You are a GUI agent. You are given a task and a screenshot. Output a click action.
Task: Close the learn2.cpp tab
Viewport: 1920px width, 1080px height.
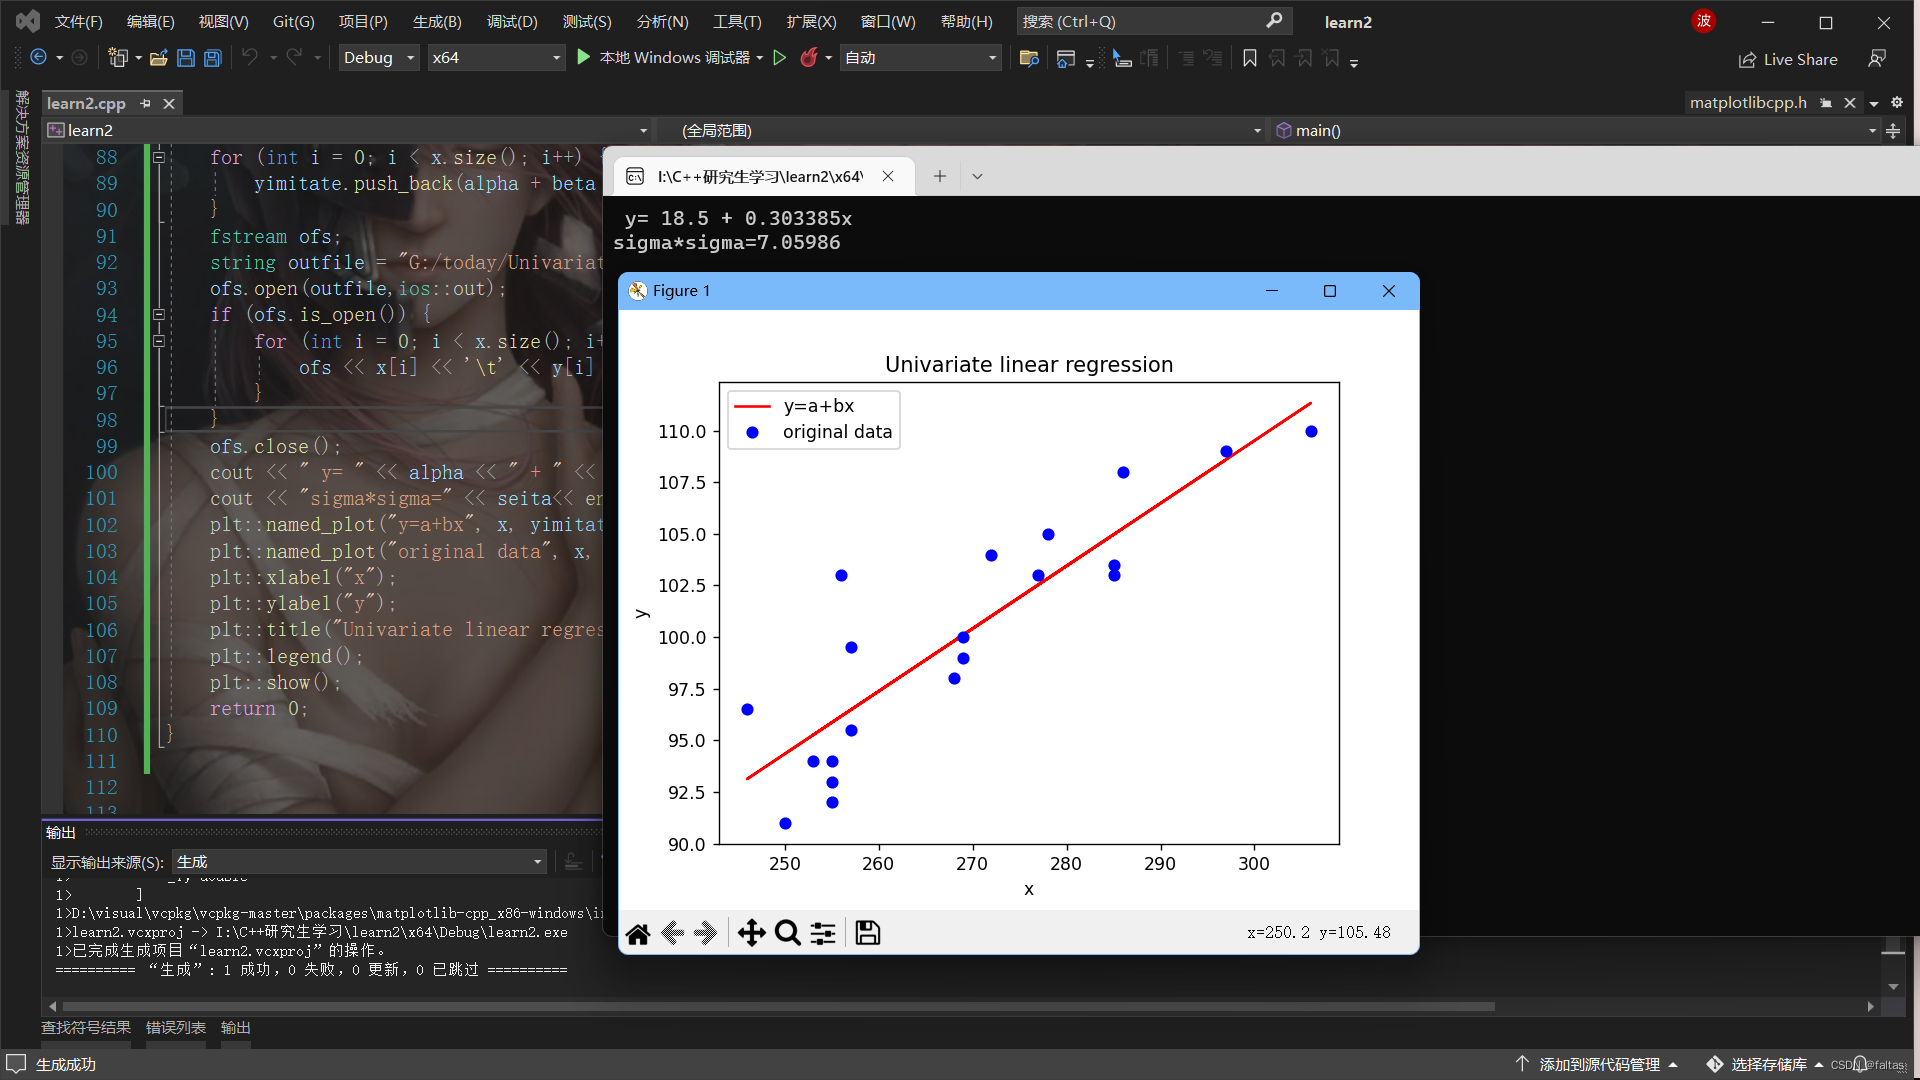coord(169,103)
